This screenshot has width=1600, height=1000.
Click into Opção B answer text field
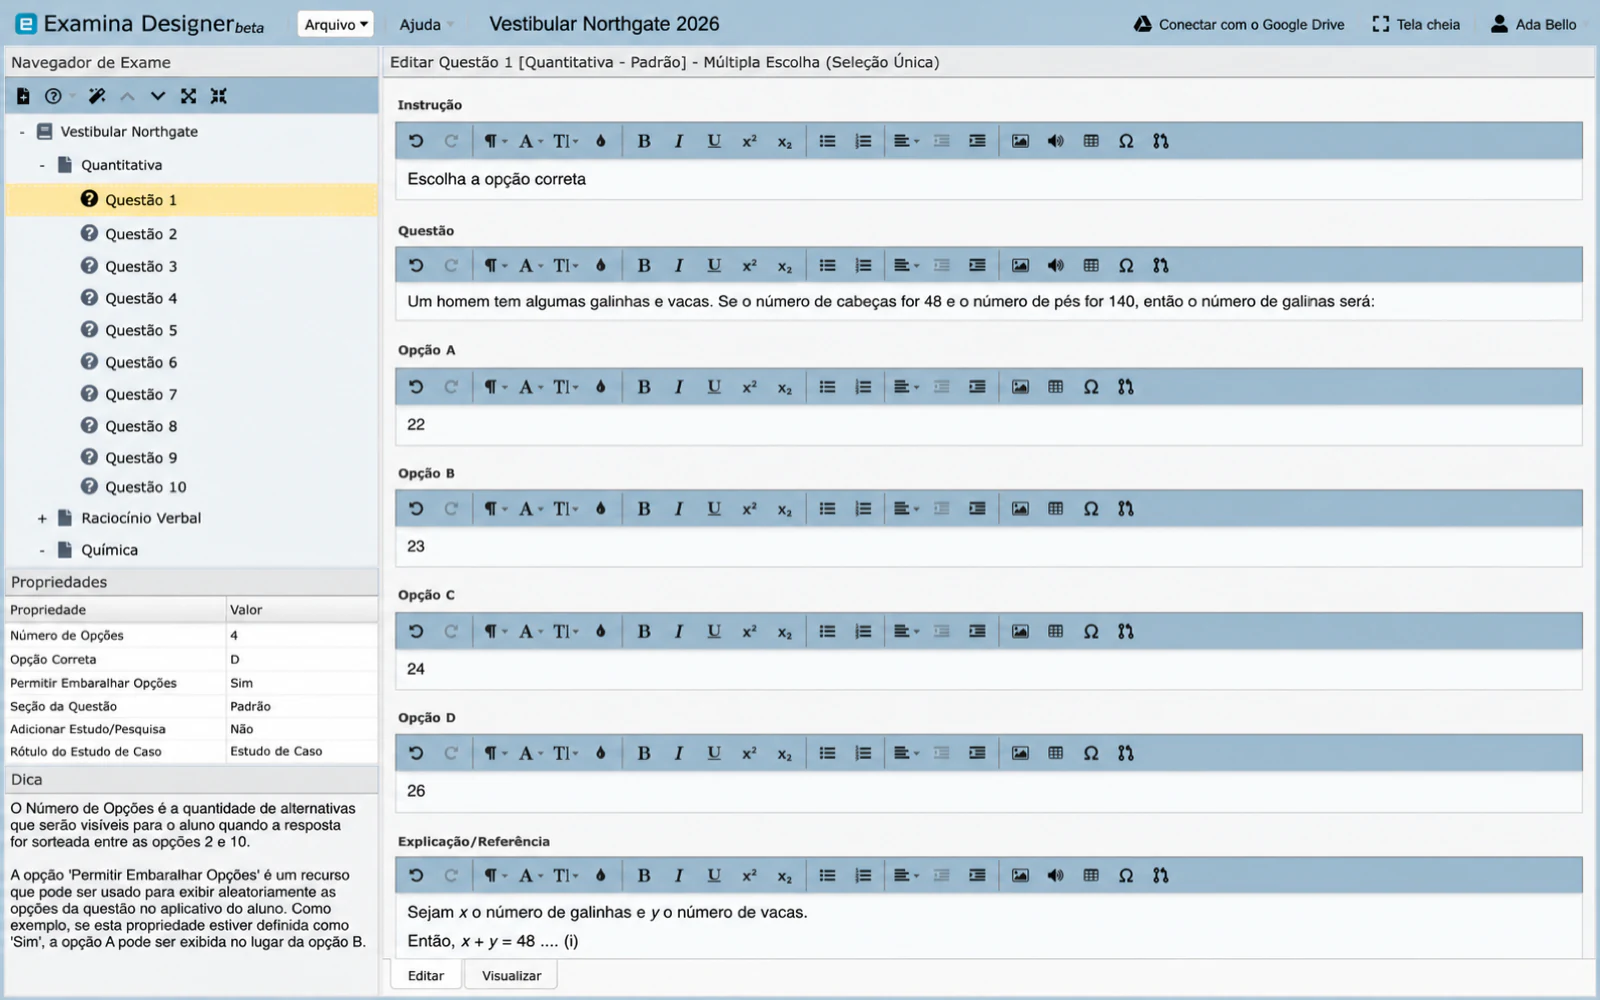(x=988, y=546)
